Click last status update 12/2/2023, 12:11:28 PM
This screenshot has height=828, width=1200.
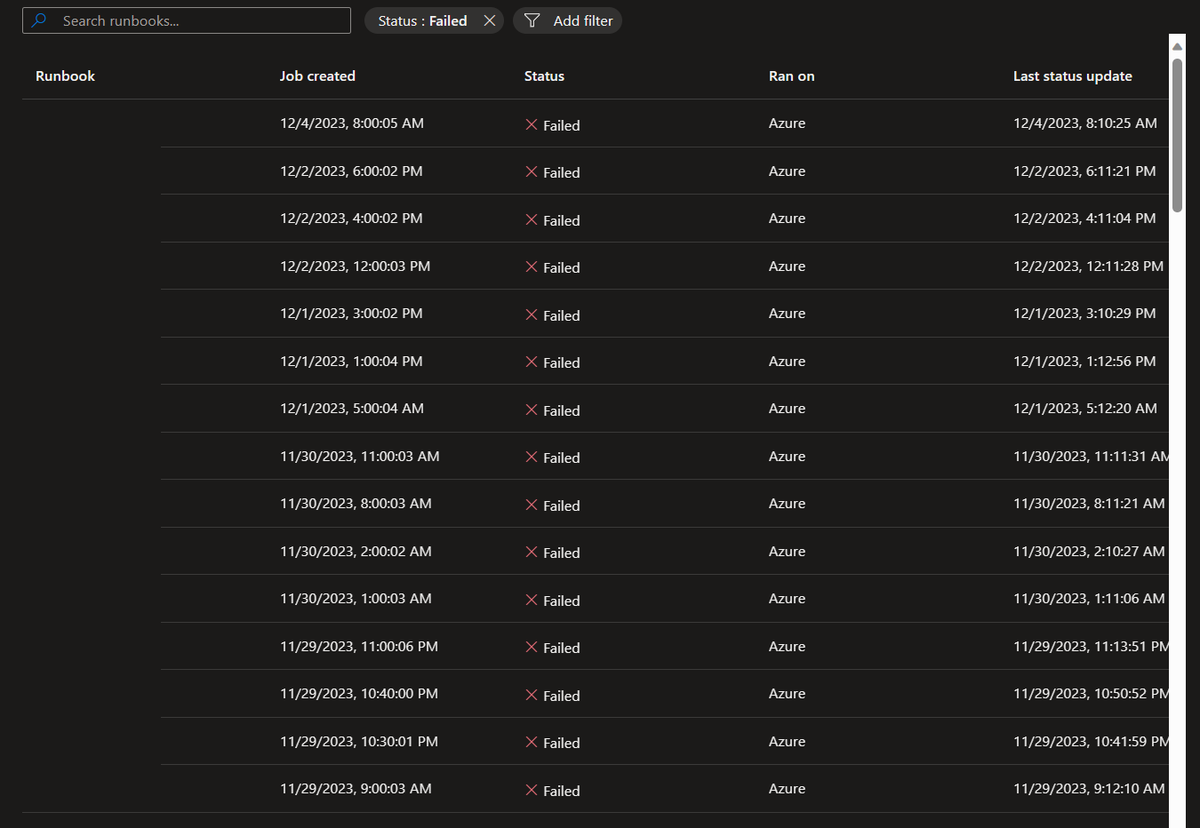(x=1088, y=266)
